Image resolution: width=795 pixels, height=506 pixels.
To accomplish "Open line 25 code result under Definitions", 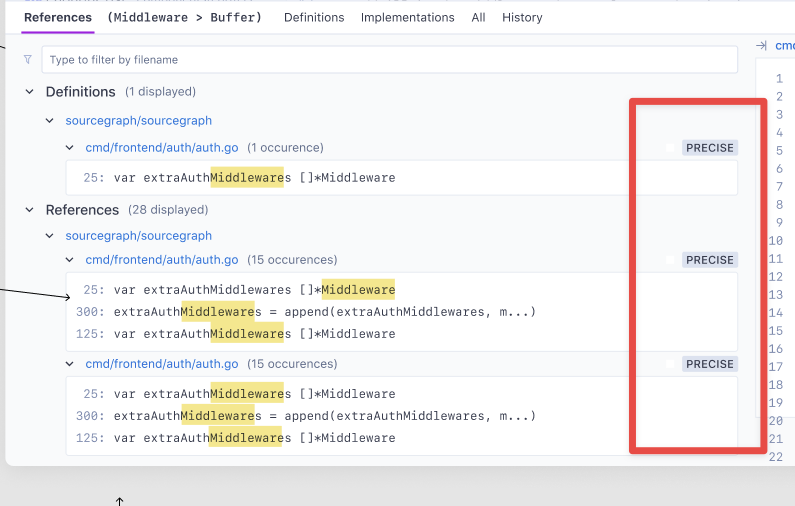I will point(402,177).
